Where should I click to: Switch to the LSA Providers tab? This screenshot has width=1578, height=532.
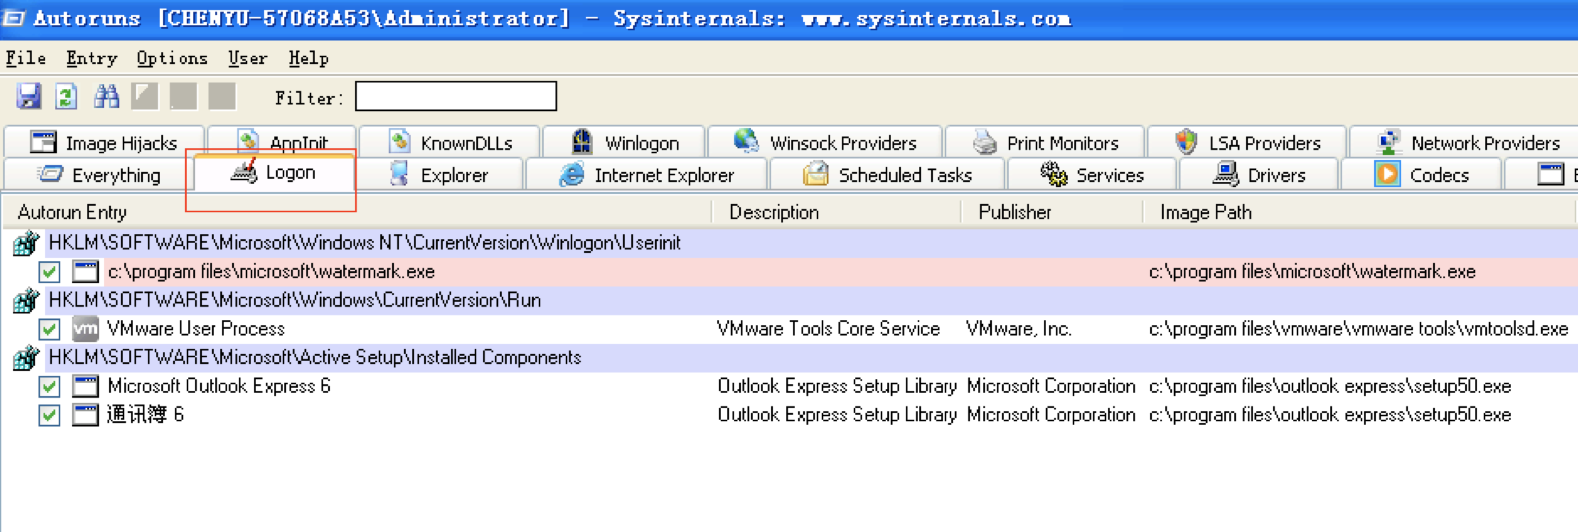pyautogui.click(x=1247, y=143)
